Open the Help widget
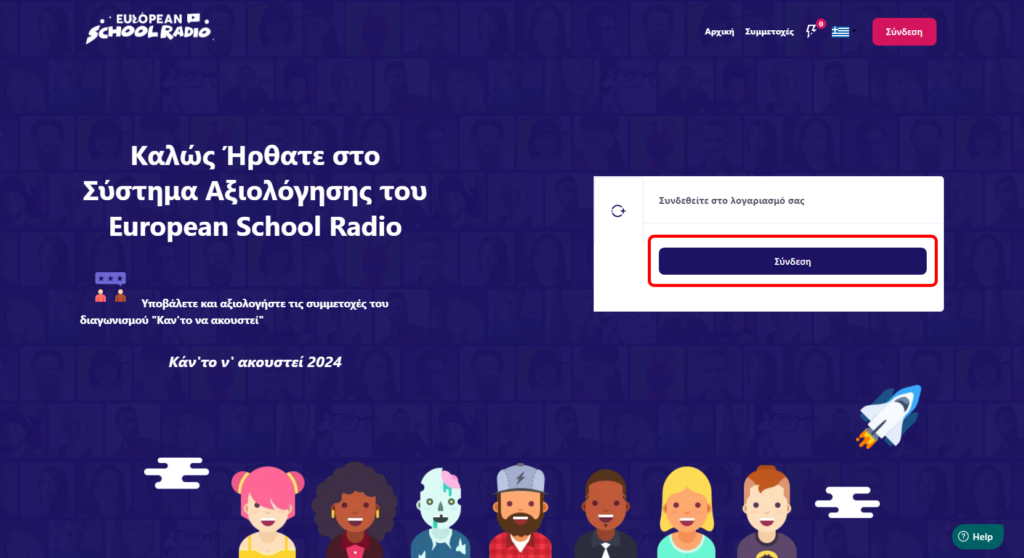 tap(977, 536)
